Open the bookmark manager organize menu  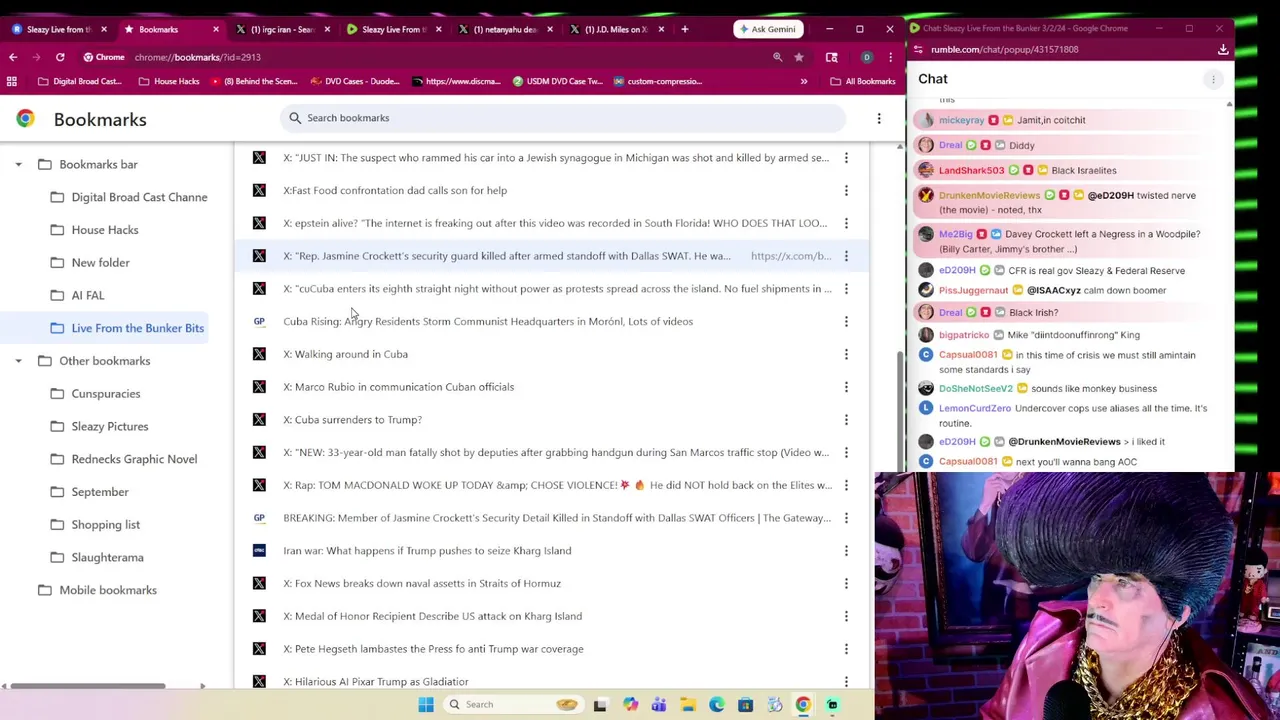point(879,119)
